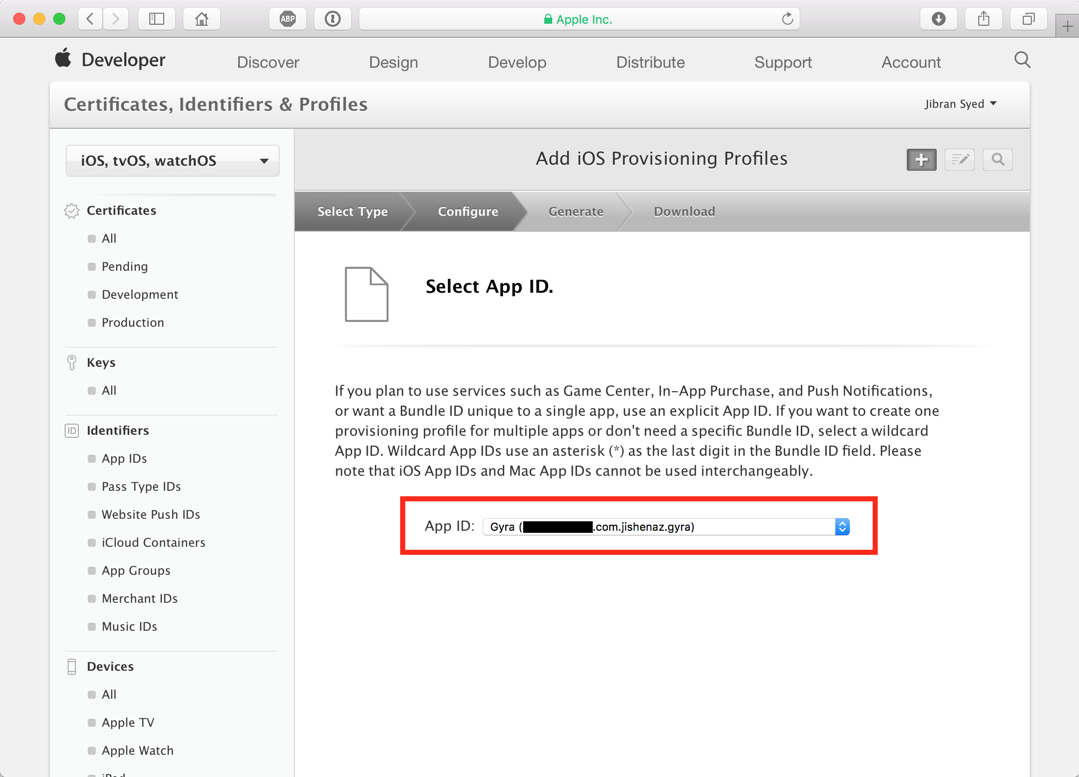Go to the Generate step
The image size is (1079, 777).
[576, 211]
